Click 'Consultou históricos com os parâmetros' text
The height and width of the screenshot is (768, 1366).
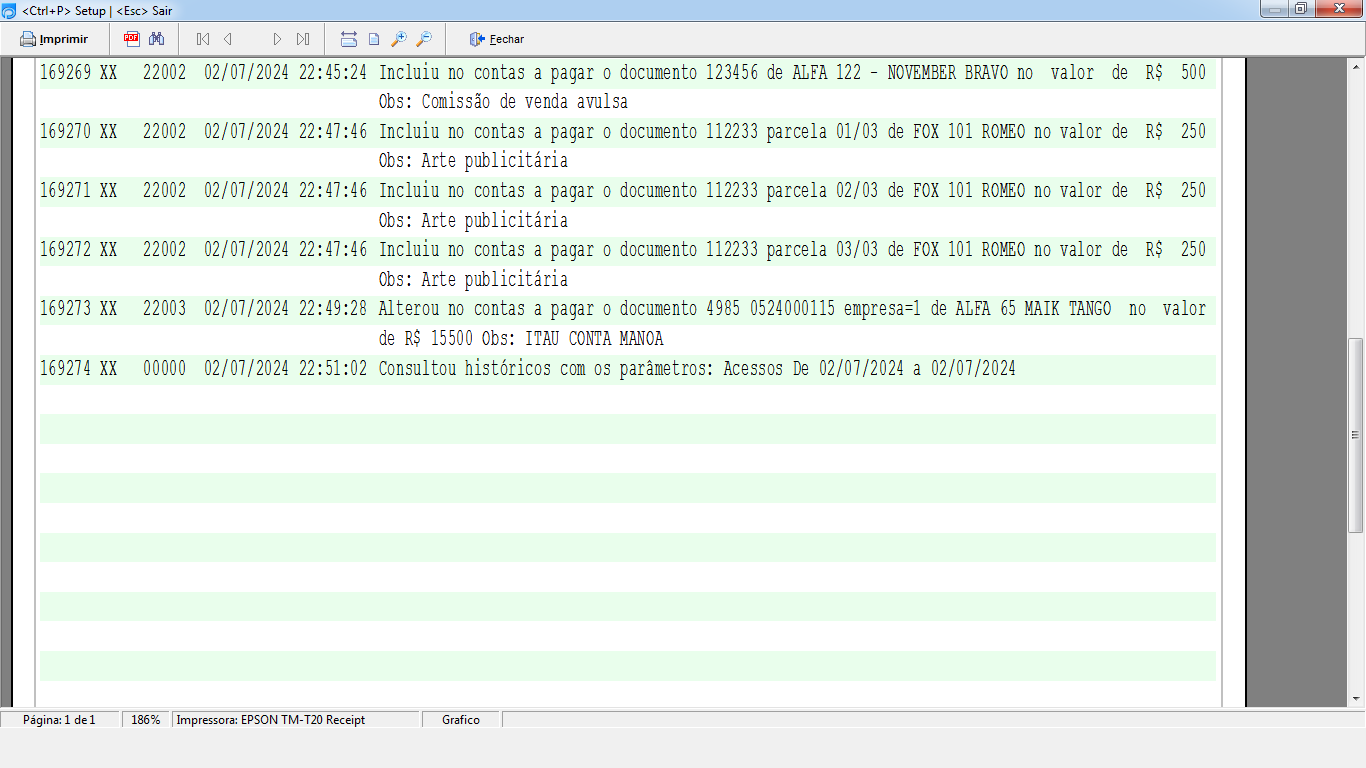545,369
